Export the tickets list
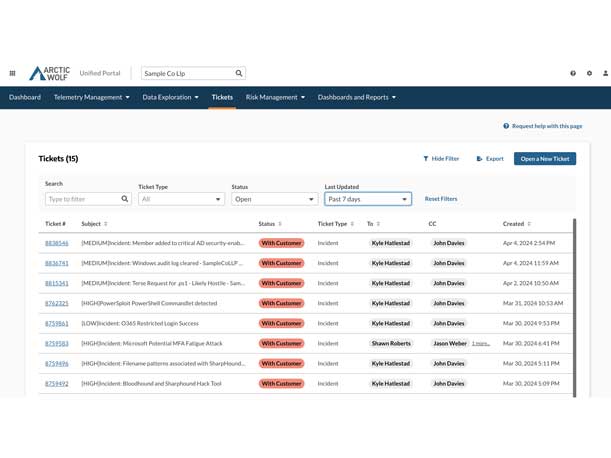Screen dimensions: 611x458 490,158
